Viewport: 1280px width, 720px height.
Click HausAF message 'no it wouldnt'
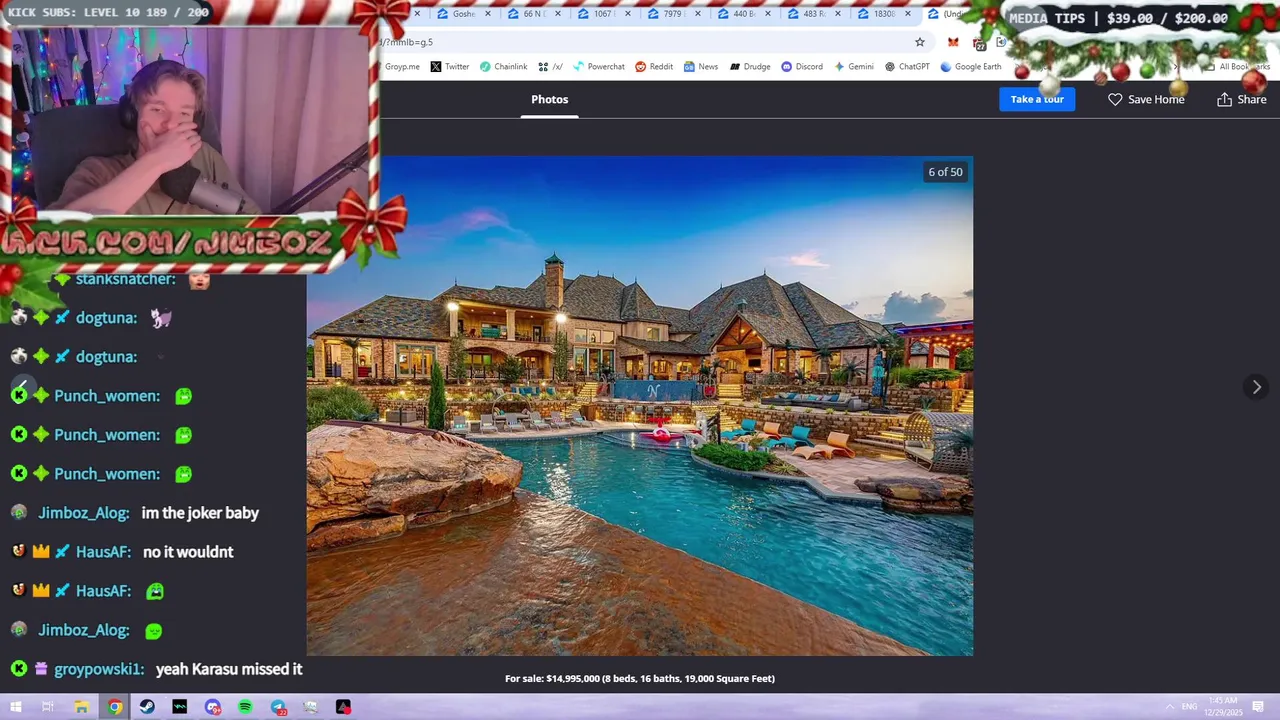(188, 552)
